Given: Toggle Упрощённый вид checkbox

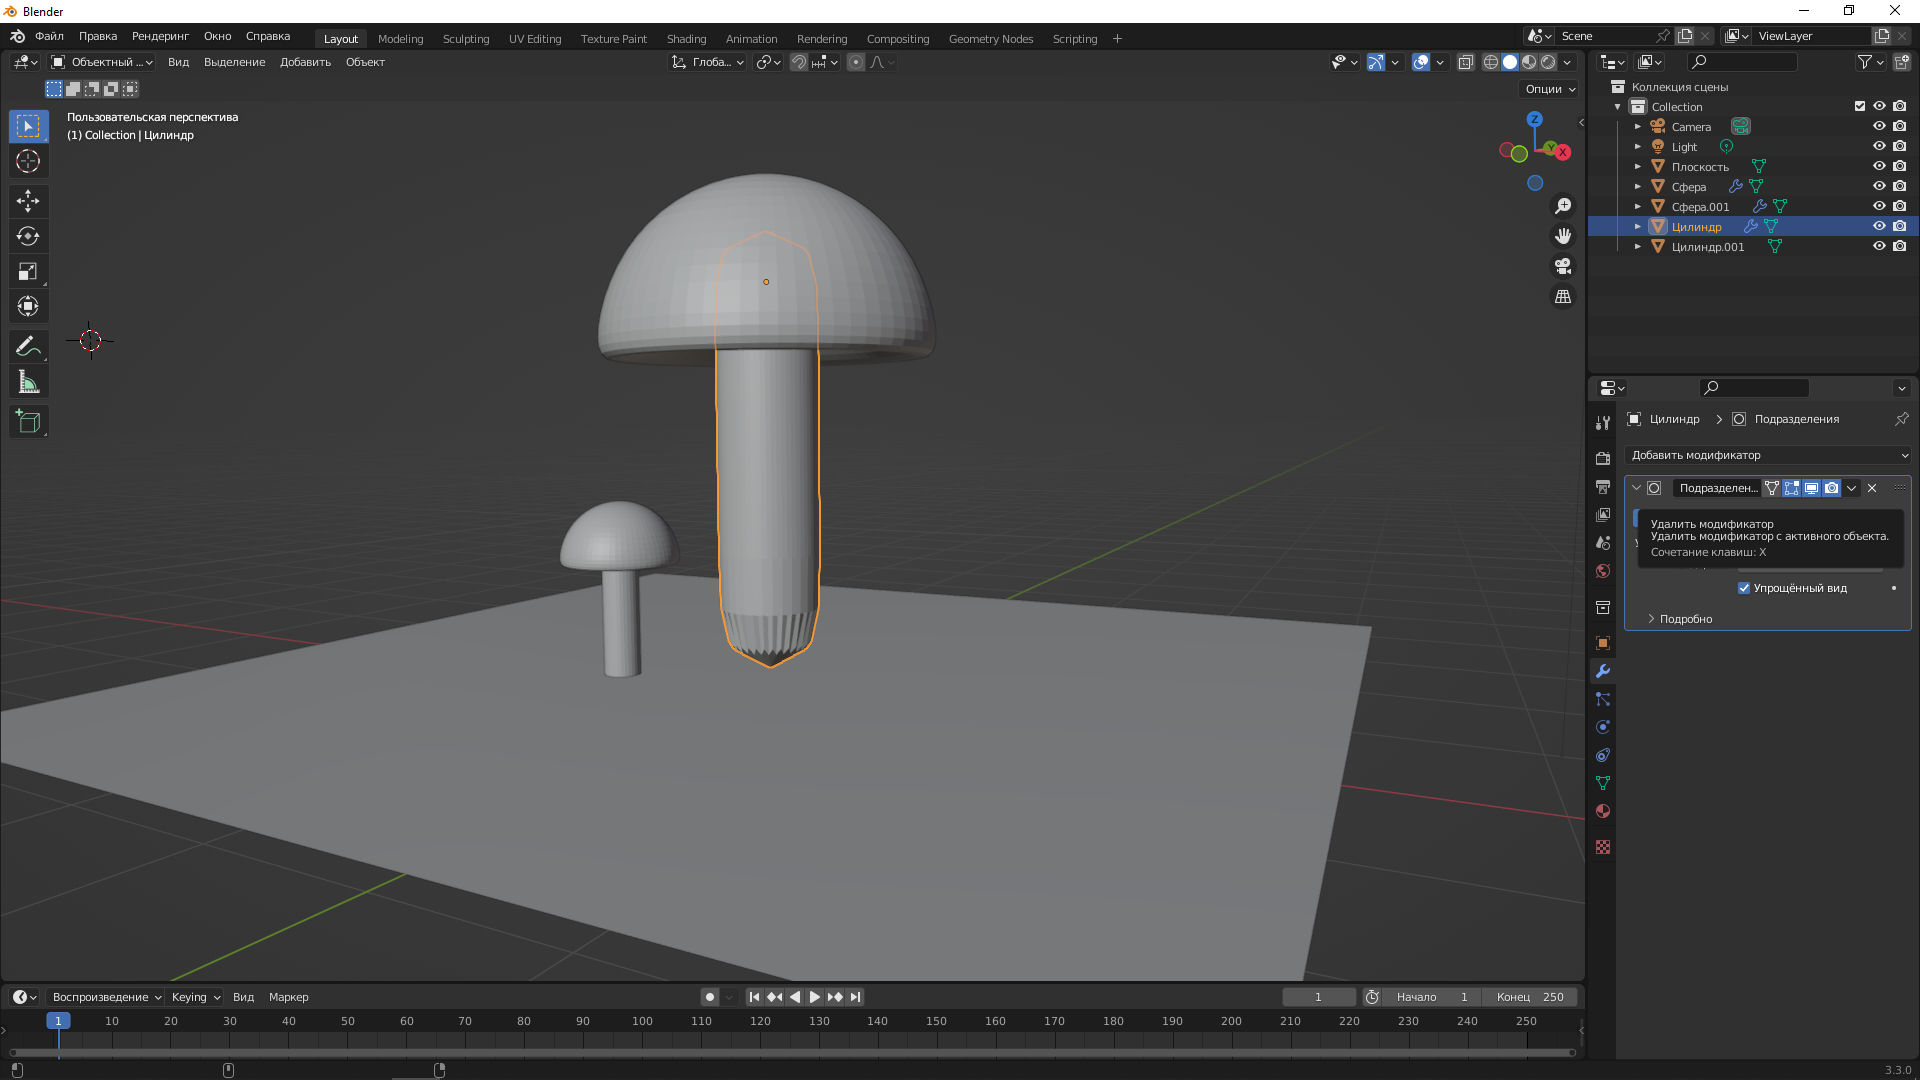Looking at the screenshot, I should (x=1744, y=588).
